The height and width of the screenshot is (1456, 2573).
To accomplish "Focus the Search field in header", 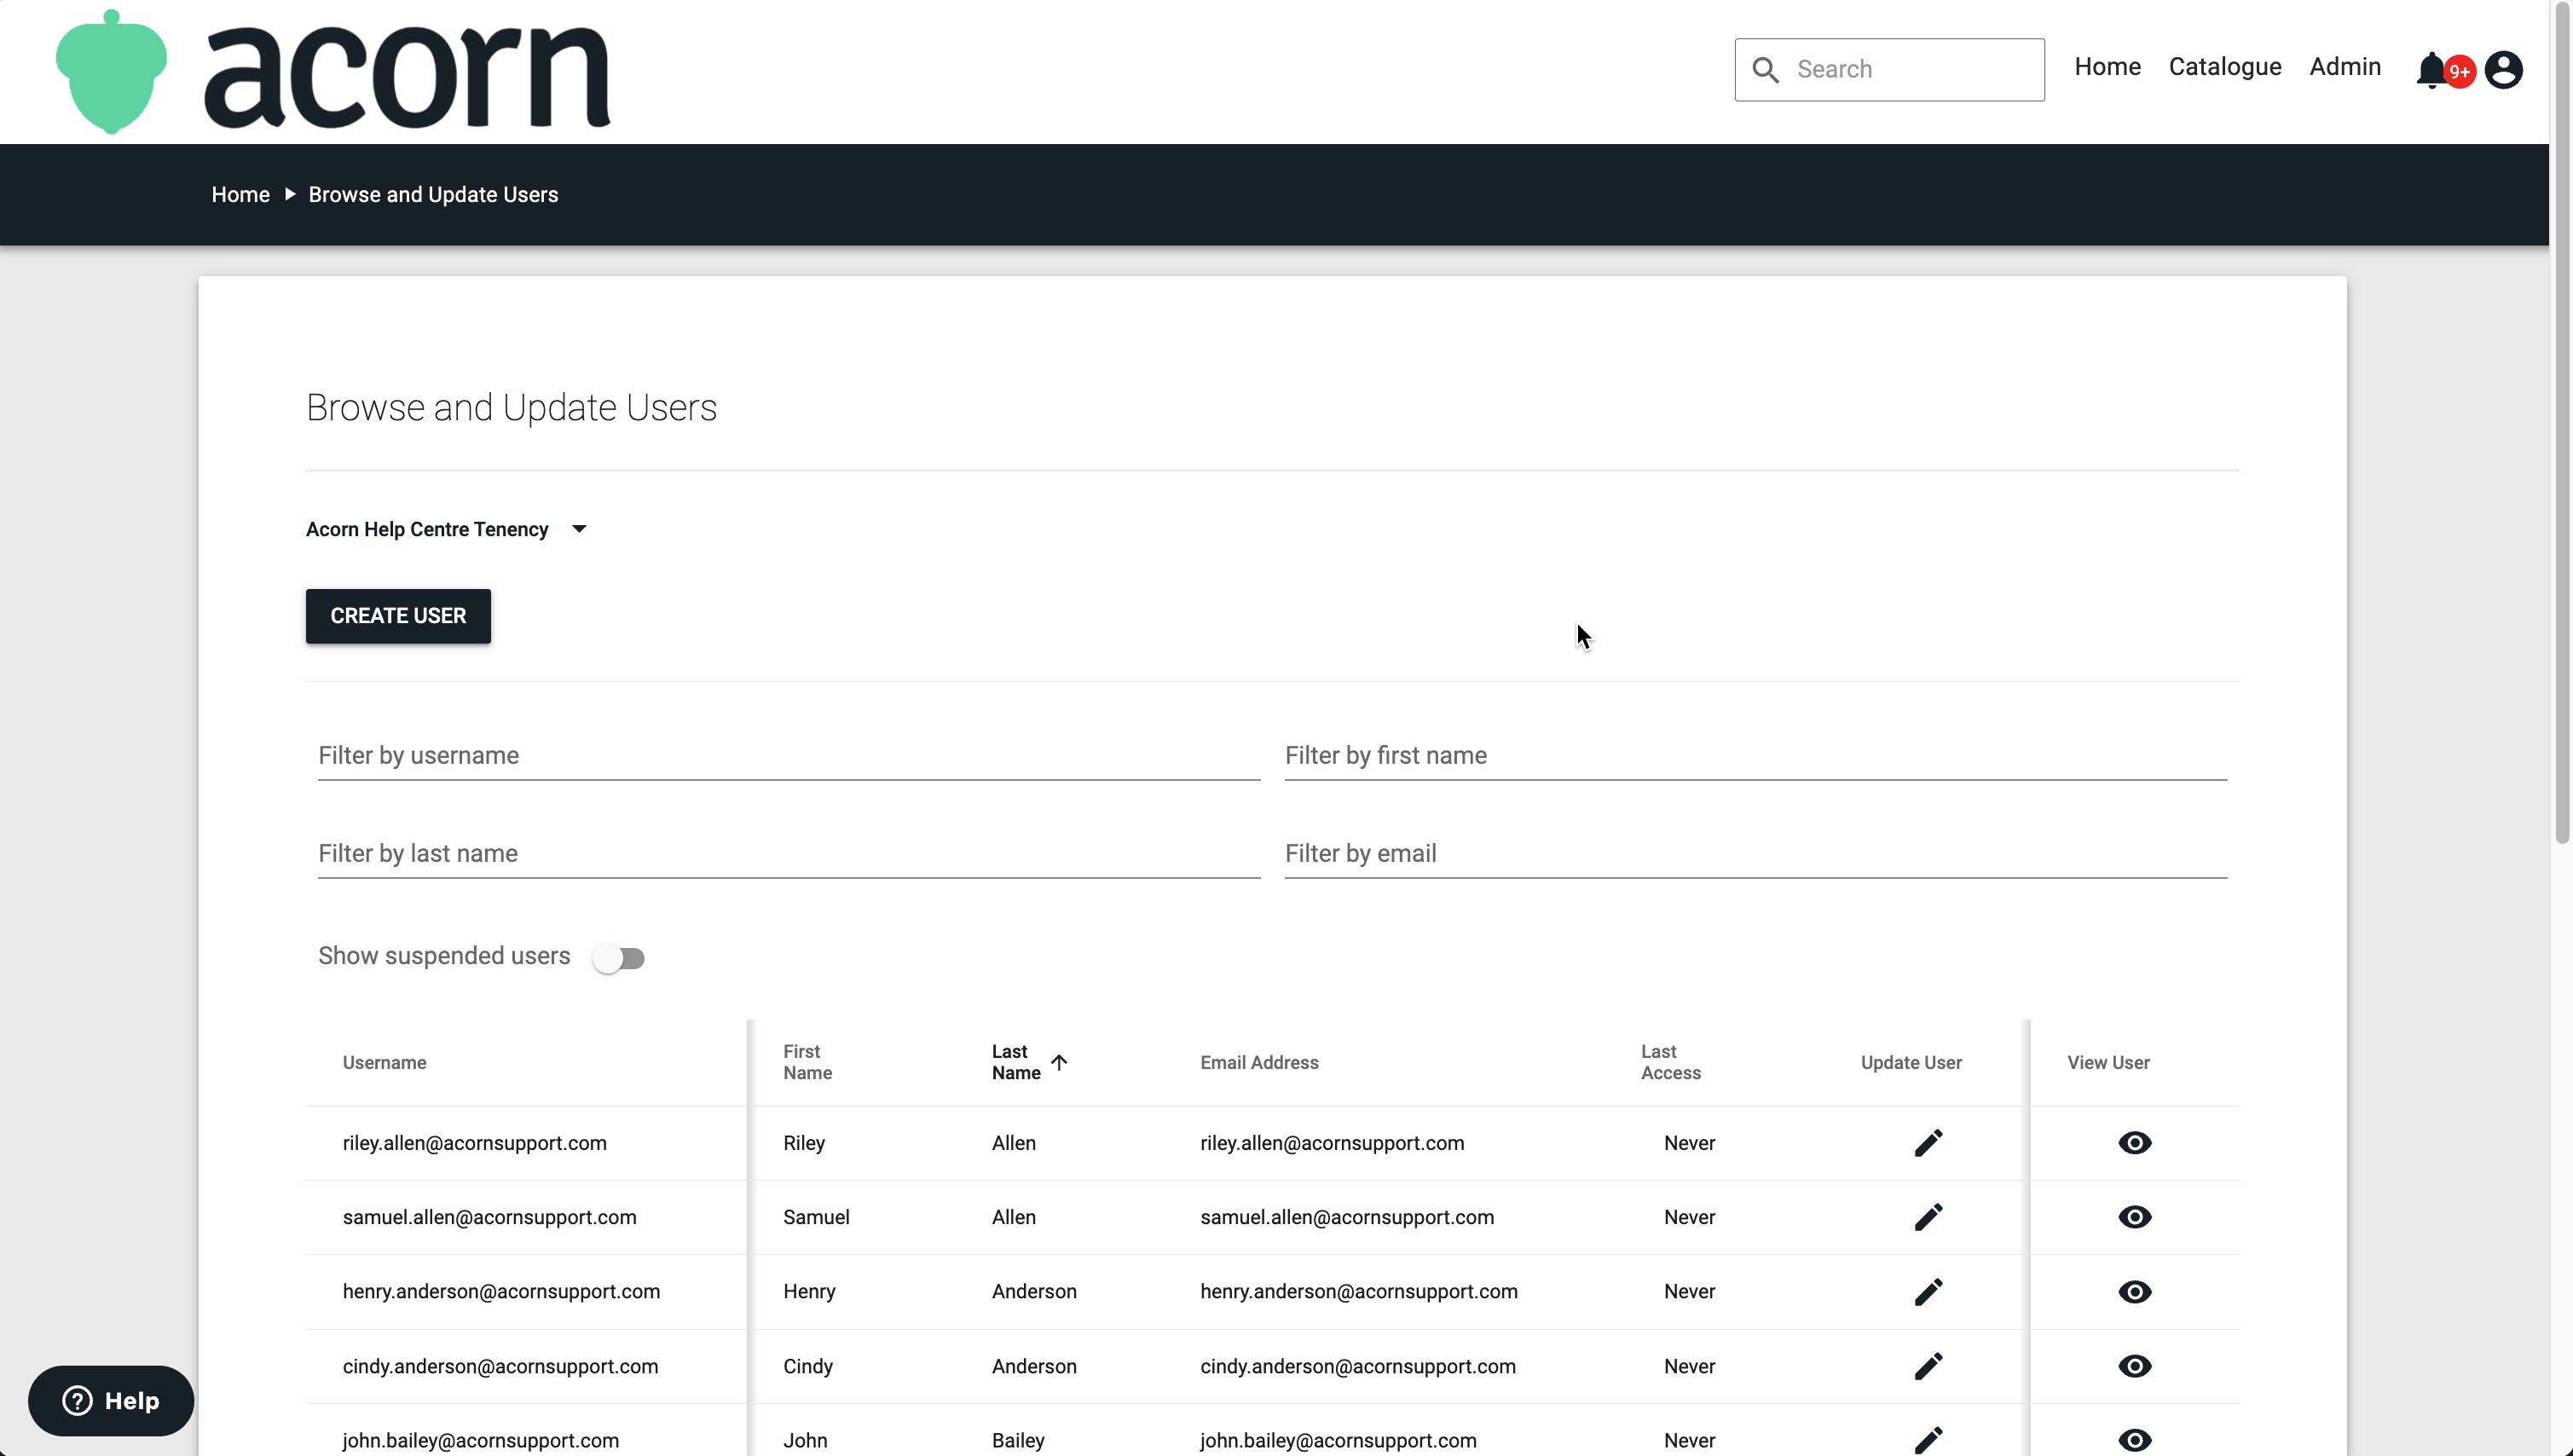I will coord(1889,70).
